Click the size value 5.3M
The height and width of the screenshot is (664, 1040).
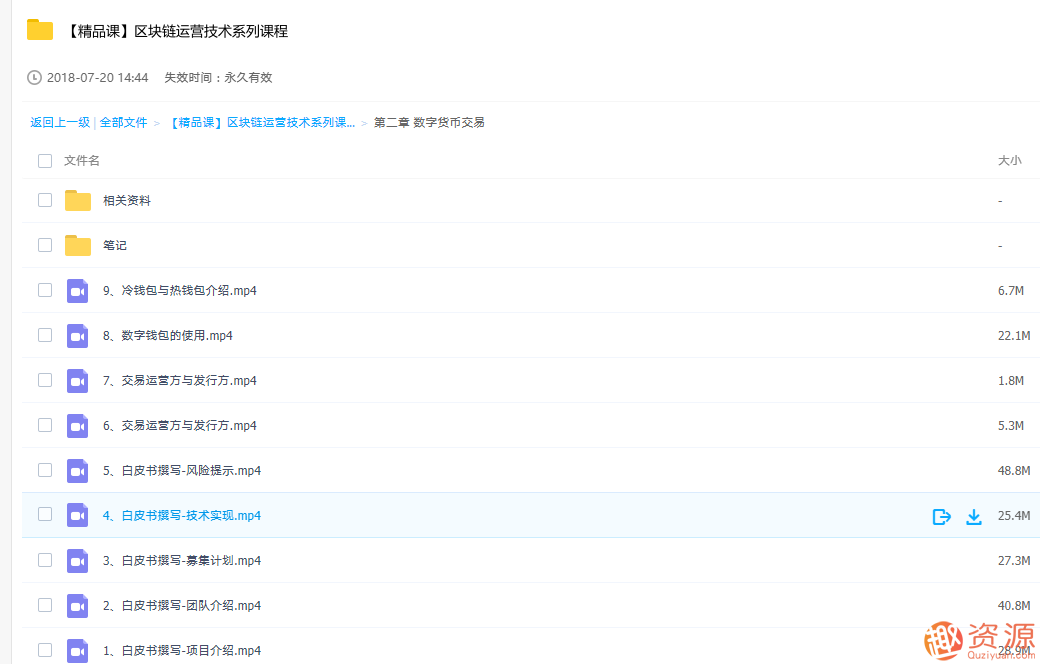(x=1011, y=426)
